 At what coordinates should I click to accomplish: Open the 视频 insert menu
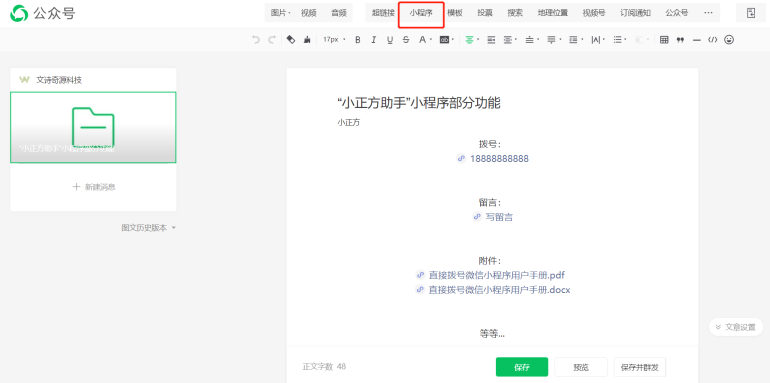tap(308, 13)
